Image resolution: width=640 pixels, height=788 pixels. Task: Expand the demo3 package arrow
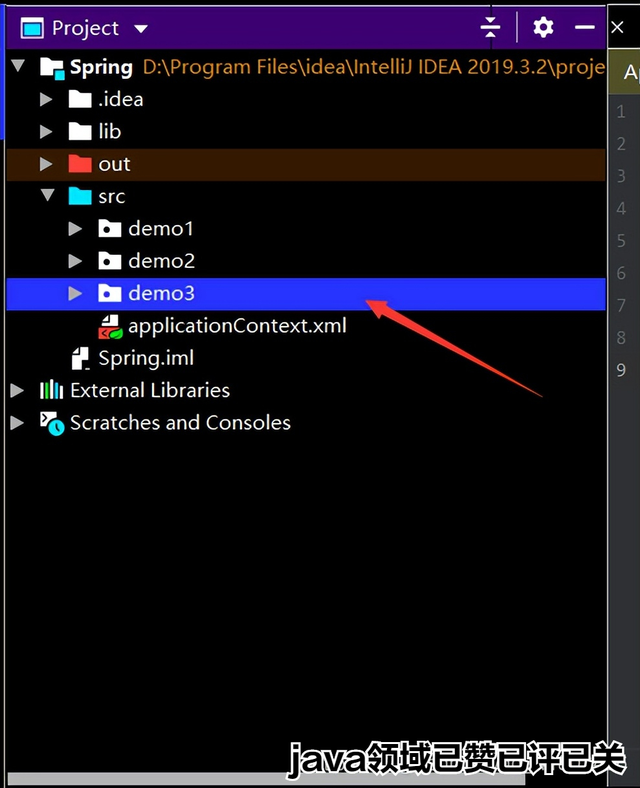(75, 293)
